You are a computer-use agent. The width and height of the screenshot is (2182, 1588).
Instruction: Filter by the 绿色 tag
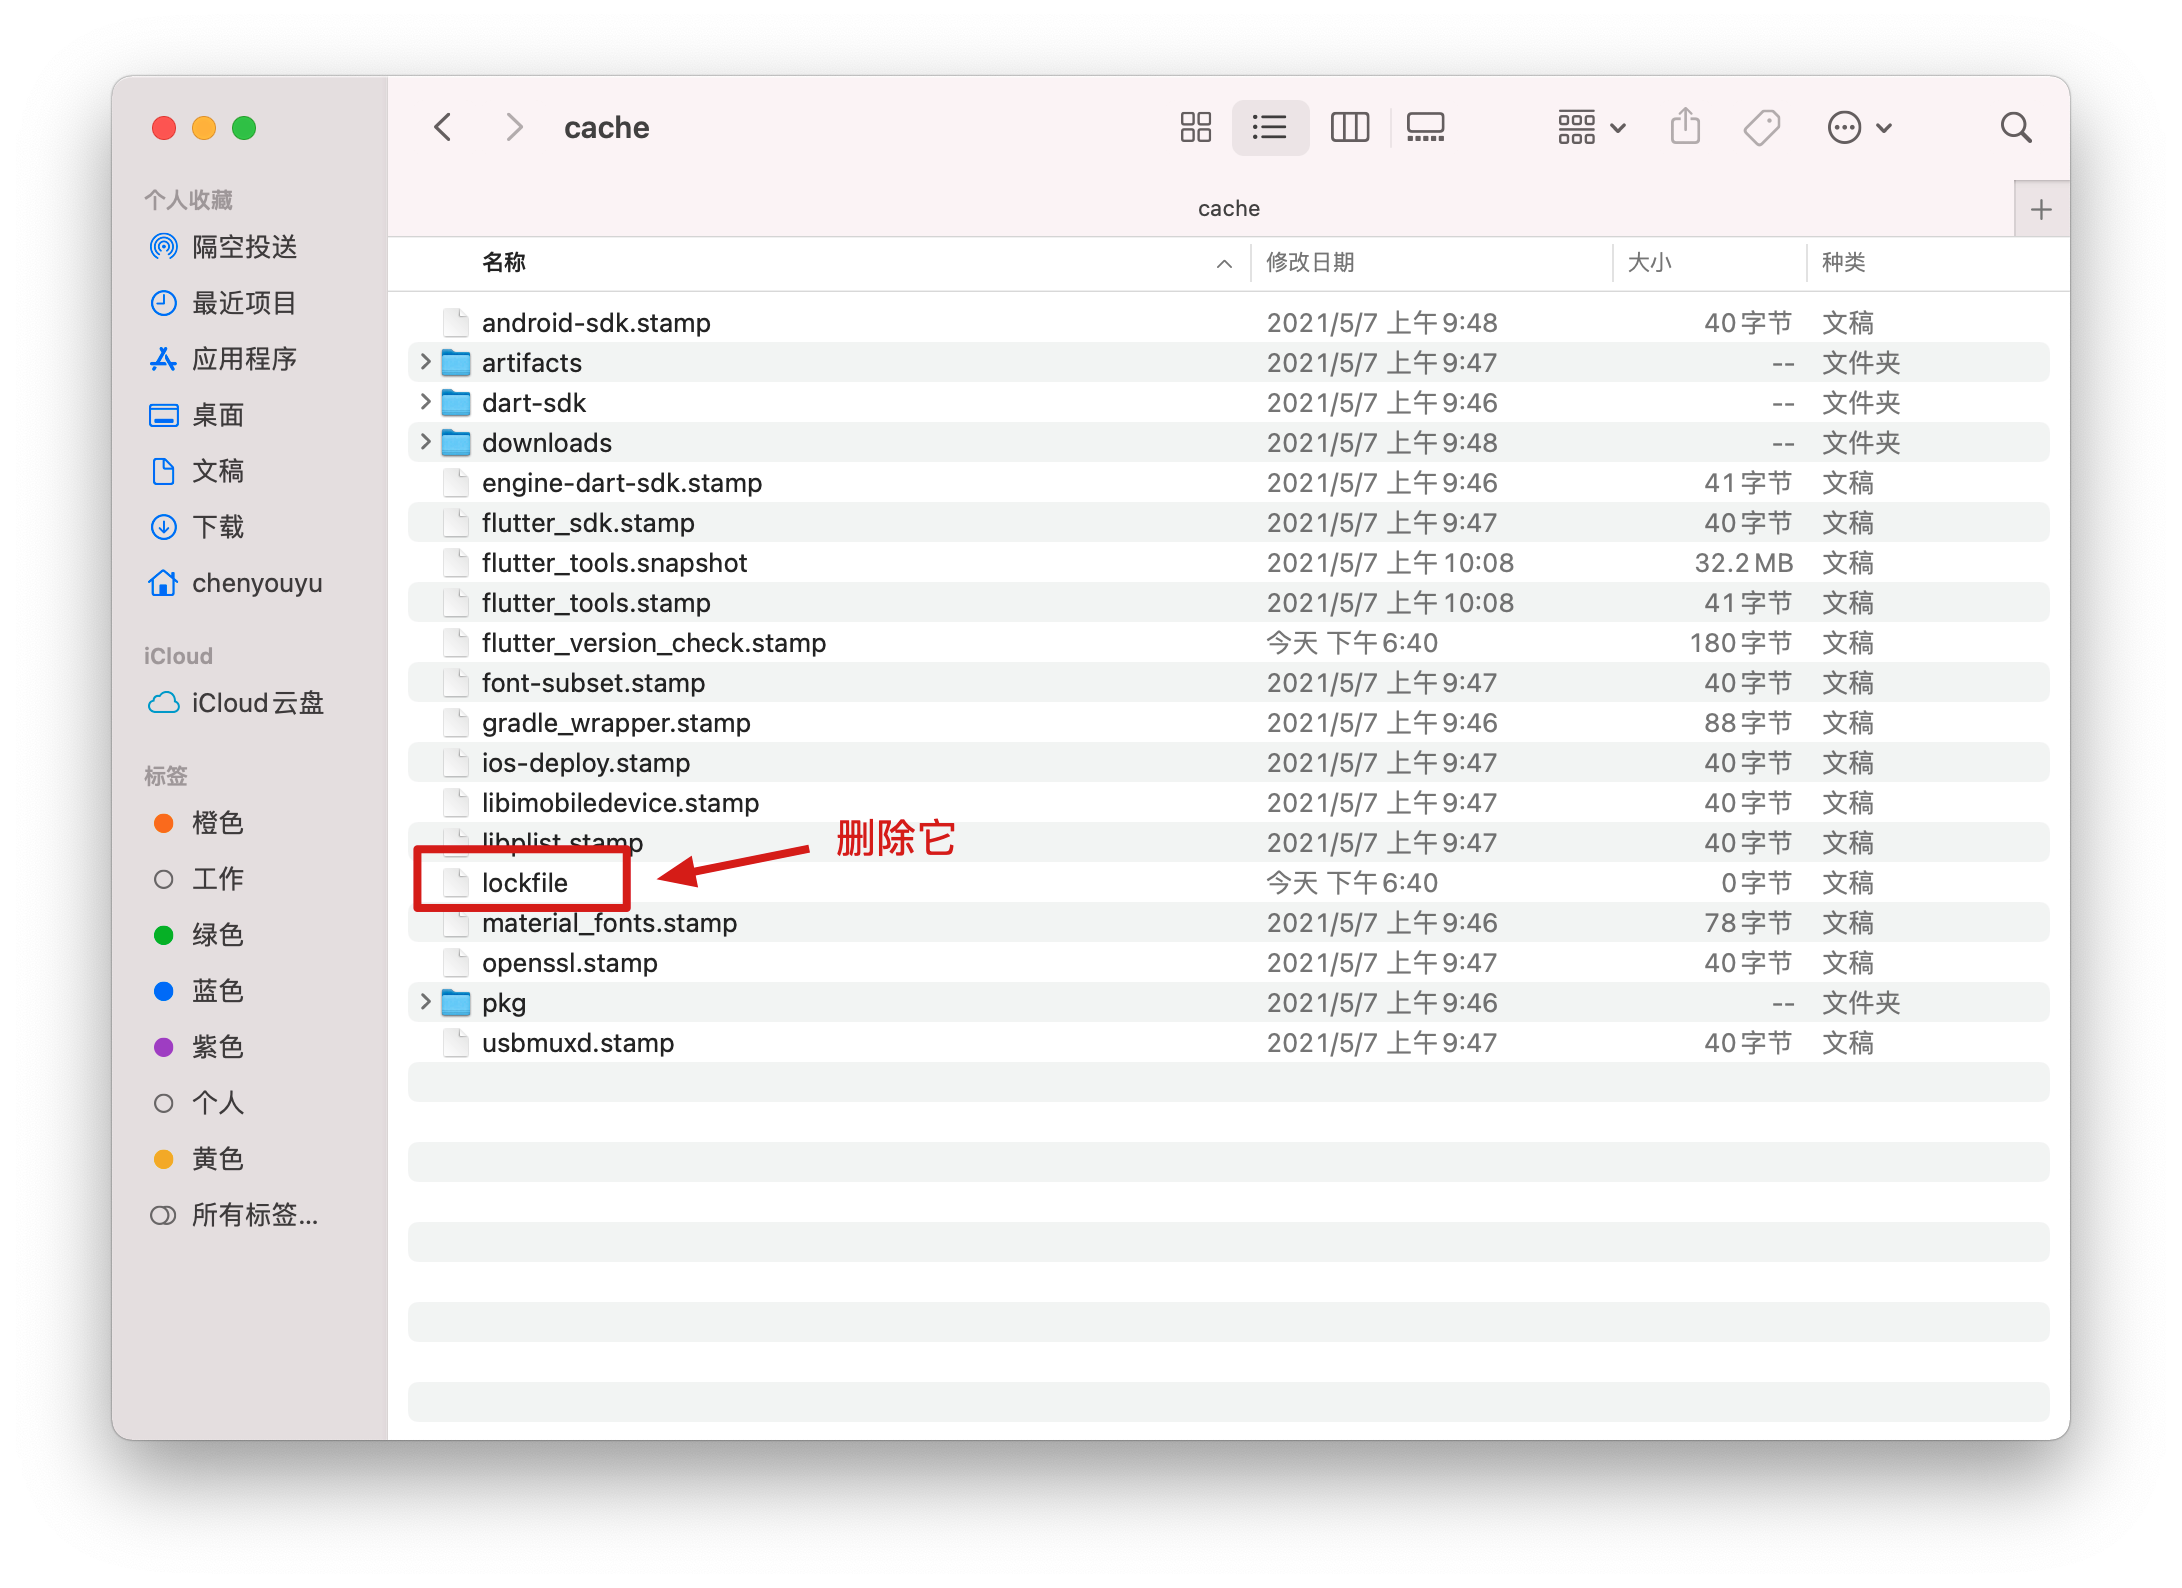tap(198, 935)
